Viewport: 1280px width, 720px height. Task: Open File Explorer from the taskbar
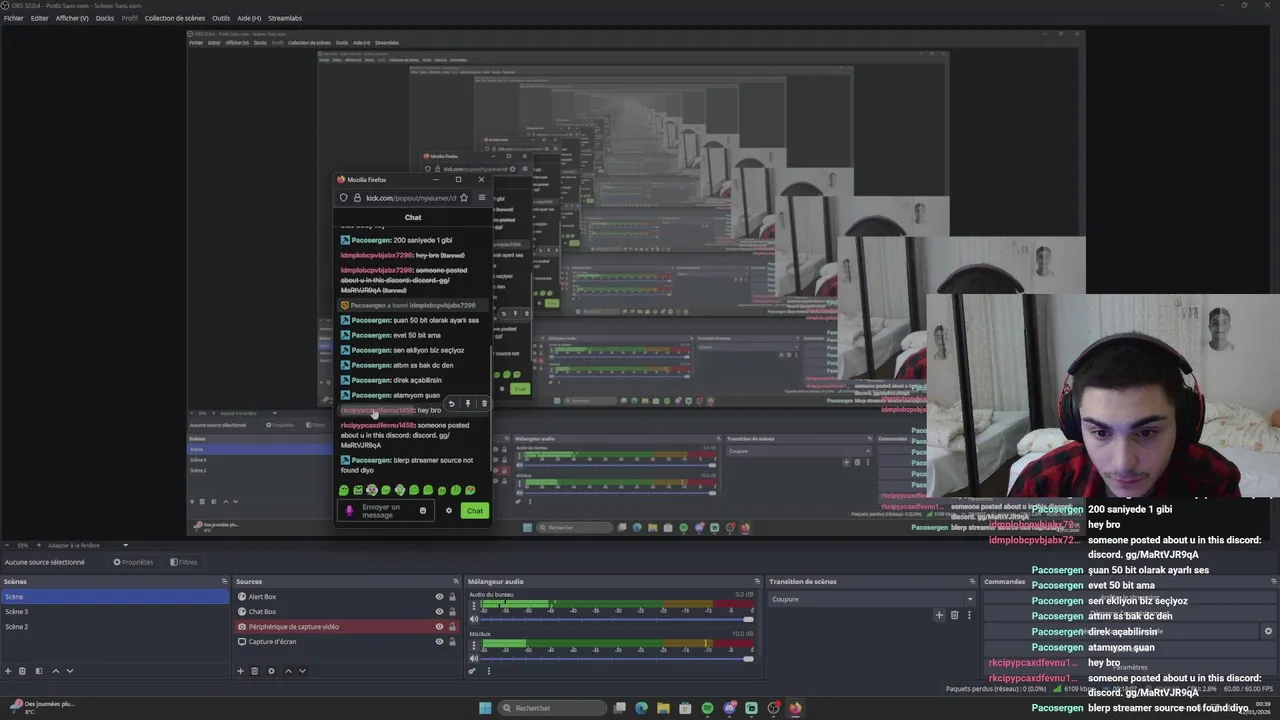663,708
